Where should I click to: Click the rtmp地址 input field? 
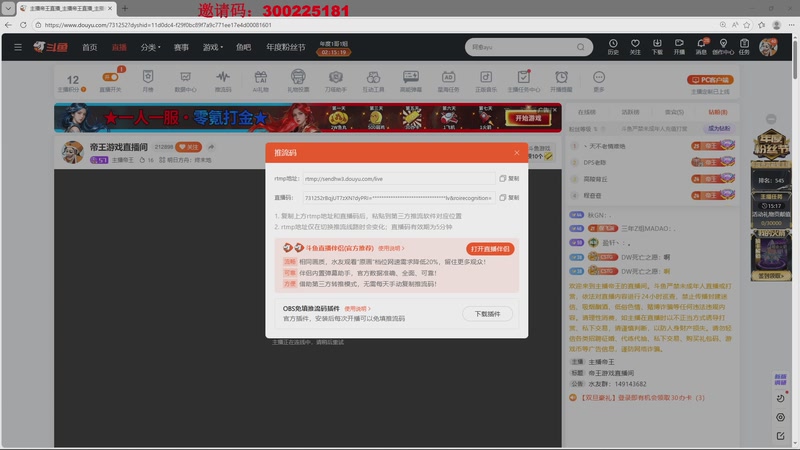398,179
